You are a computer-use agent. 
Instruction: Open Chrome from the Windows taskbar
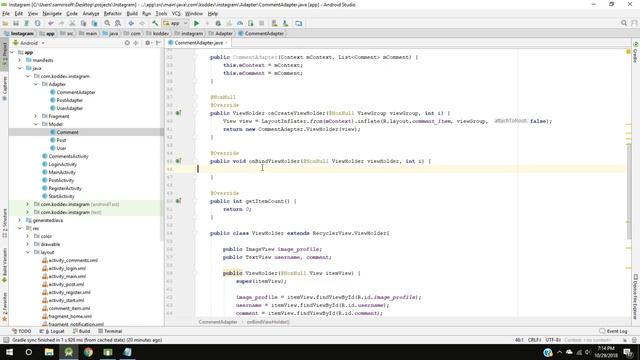point(88,352)
